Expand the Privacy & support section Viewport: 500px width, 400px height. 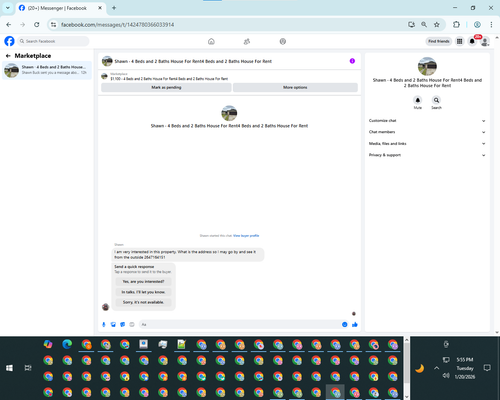coord(427,155)
